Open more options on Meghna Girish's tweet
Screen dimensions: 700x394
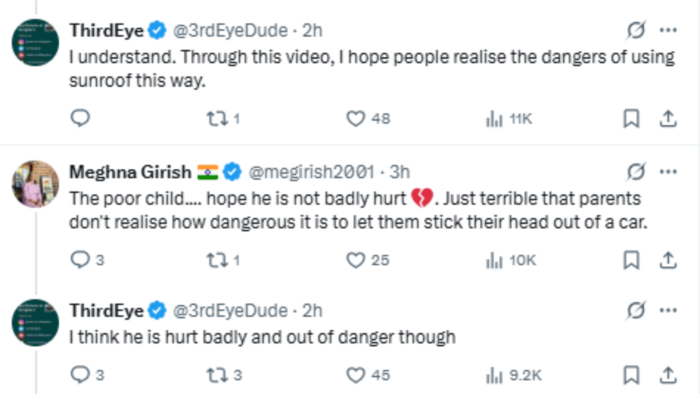[x=668, y=172]
